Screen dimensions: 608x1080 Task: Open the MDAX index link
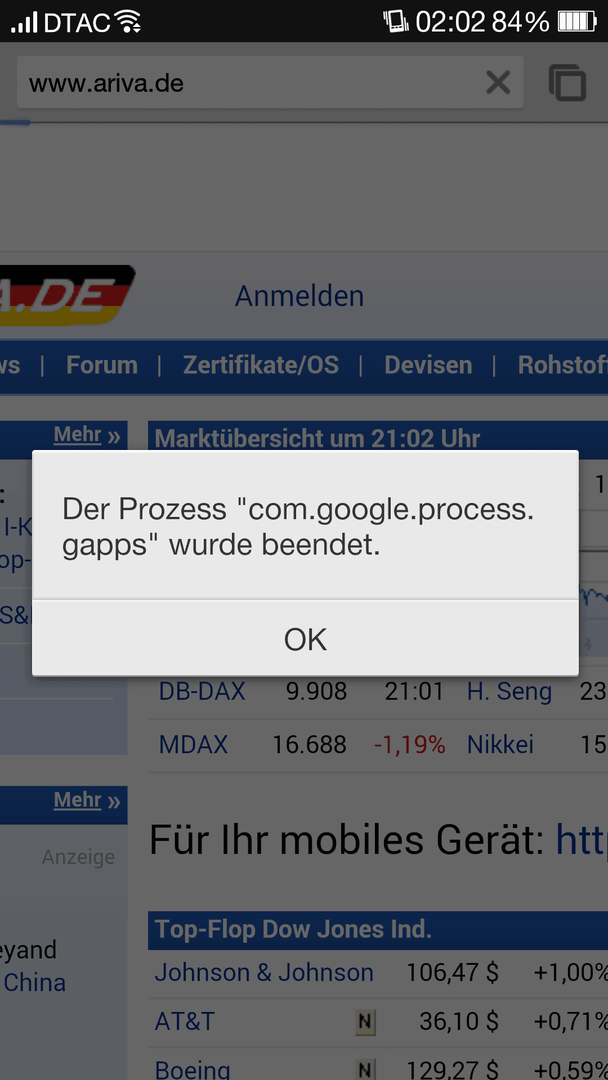point(193,745)
